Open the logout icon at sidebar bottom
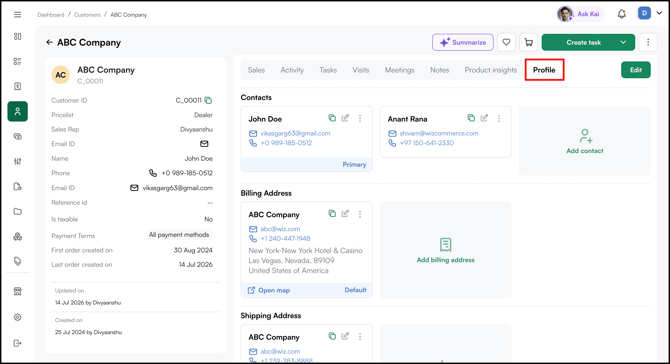This screenshot has width=670, height=364. [18, 343]
